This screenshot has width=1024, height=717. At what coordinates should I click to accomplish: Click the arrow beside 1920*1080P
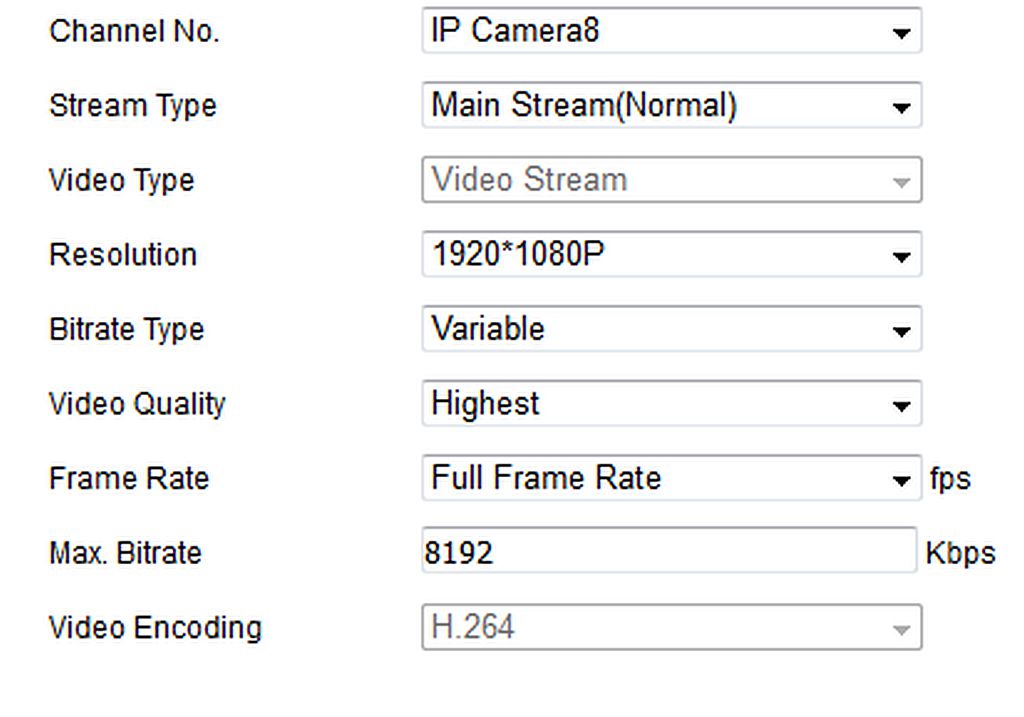(901, 257)
